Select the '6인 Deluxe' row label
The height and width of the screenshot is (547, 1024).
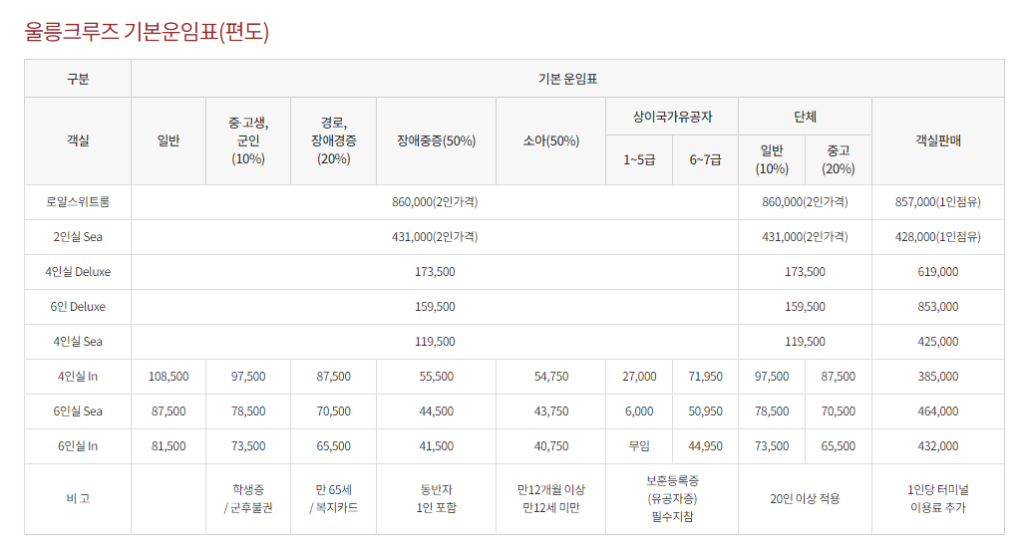coord(78,307)
